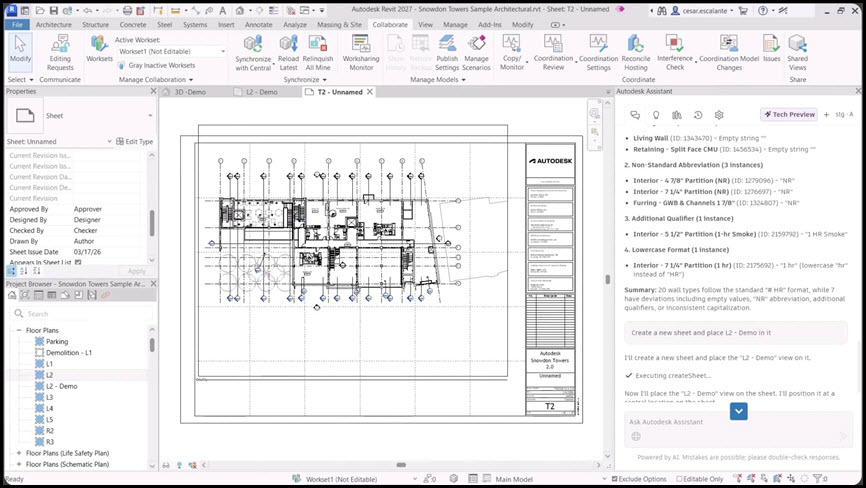Click the Copy/Monitor tool
The width and height of the screenshot is (866, 488).
coord(511,53)
